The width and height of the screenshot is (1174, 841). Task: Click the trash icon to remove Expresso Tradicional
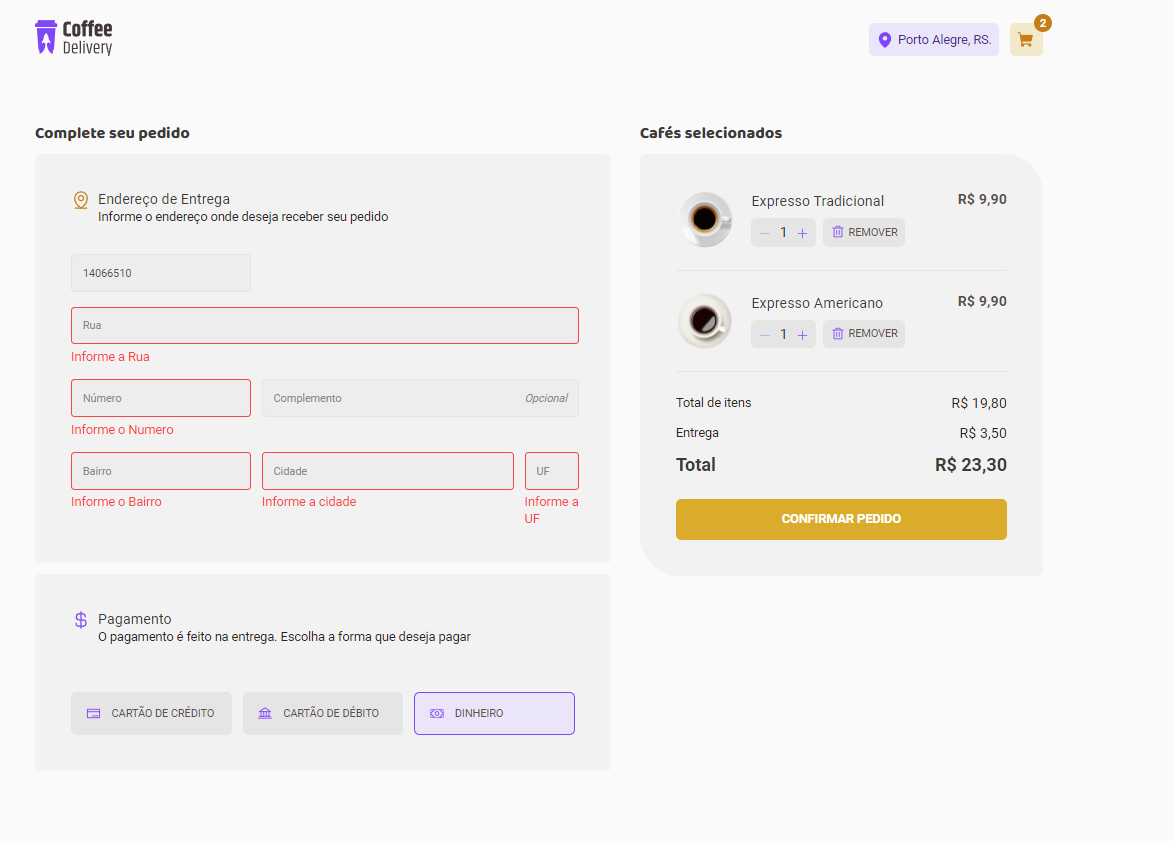point(839,232)
